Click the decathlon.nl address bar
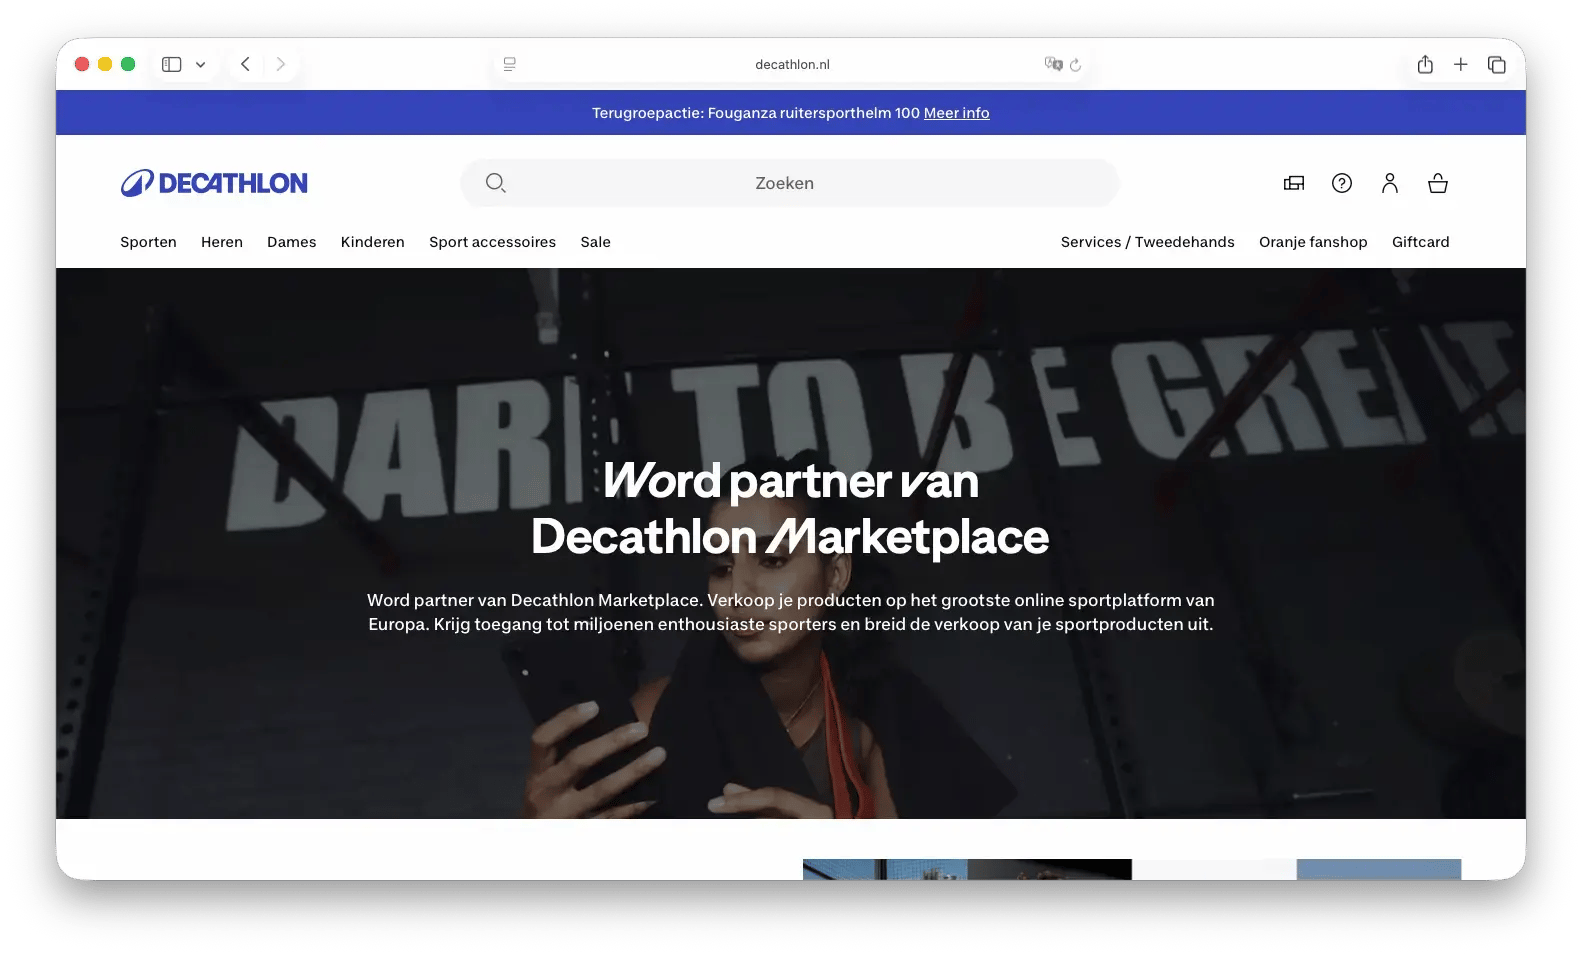1582x954 pixels. pyautogui.click(x=792, y=64)
